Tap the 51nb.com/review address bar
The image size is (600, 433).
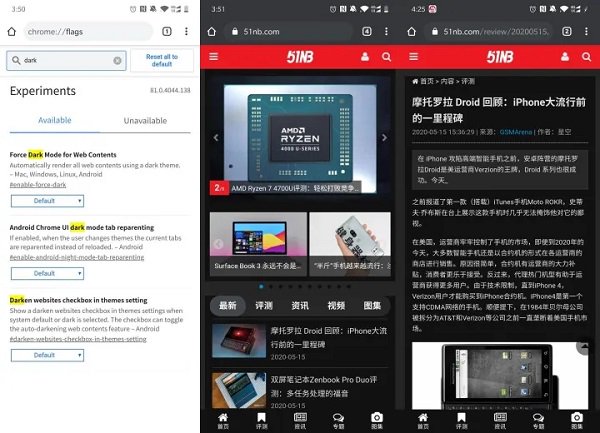tap(488, 31)
